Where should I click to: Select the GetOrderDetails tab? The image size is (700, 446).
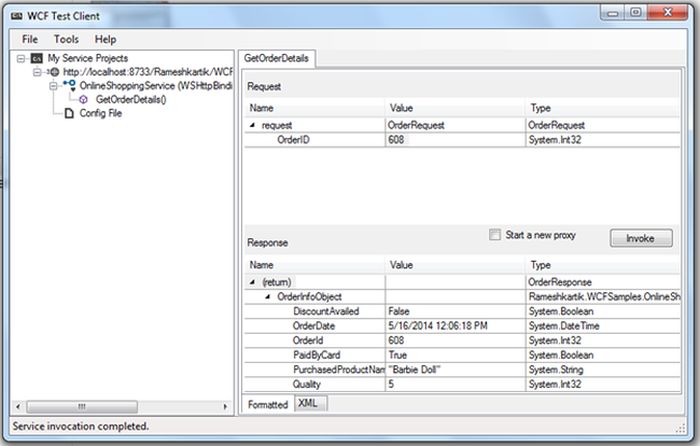click(276, 58)
